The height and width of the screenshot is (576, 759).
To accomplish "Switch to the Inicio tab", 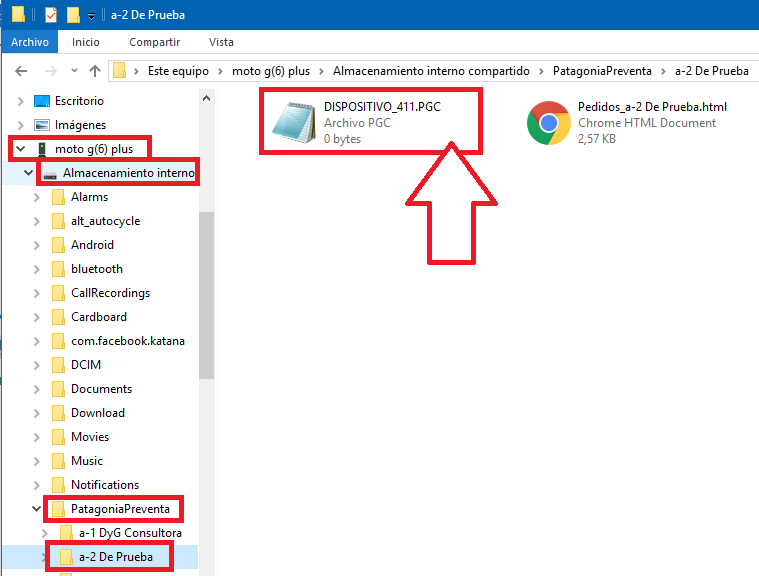I will tap(86, 42).
